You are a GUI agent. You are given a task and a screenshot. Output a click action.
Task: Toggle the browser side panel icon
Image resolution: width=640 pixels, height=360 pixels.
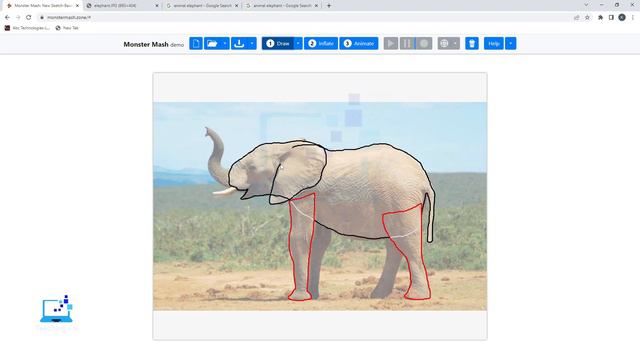[x=611, y=18]
